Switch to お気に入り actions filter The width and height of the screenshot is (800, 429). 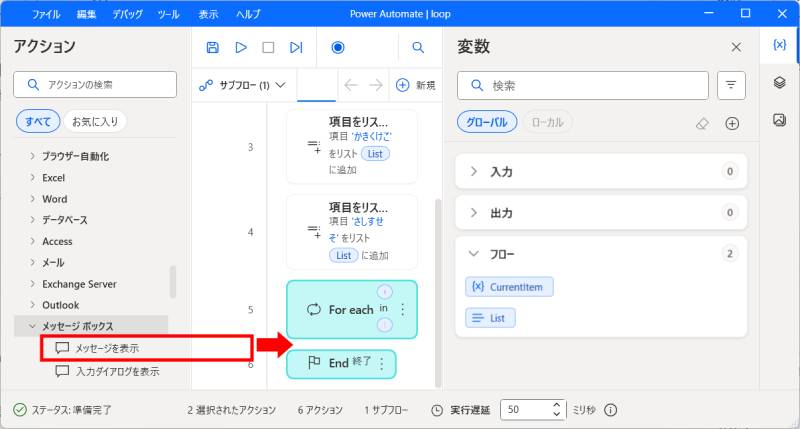[95, 121]
